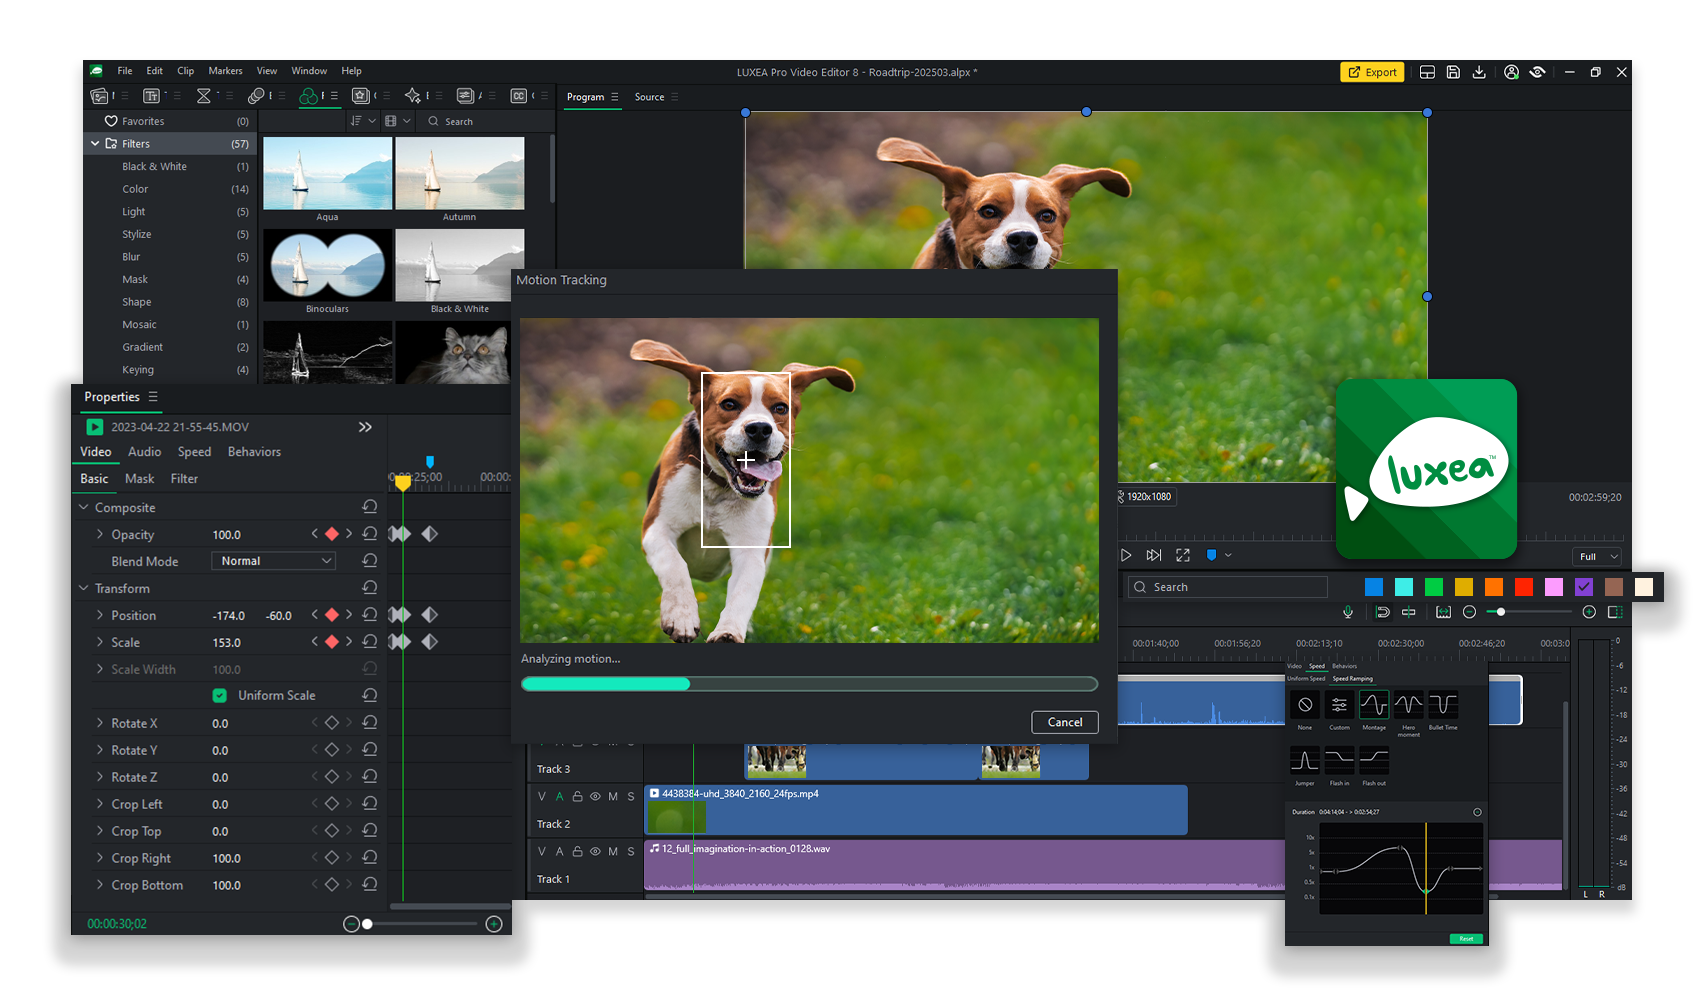This screenshot has height=1000, width=1700.
Task: Click the microphone voiceover icon
Action: pyautogui.click(x=1348, y=612)
